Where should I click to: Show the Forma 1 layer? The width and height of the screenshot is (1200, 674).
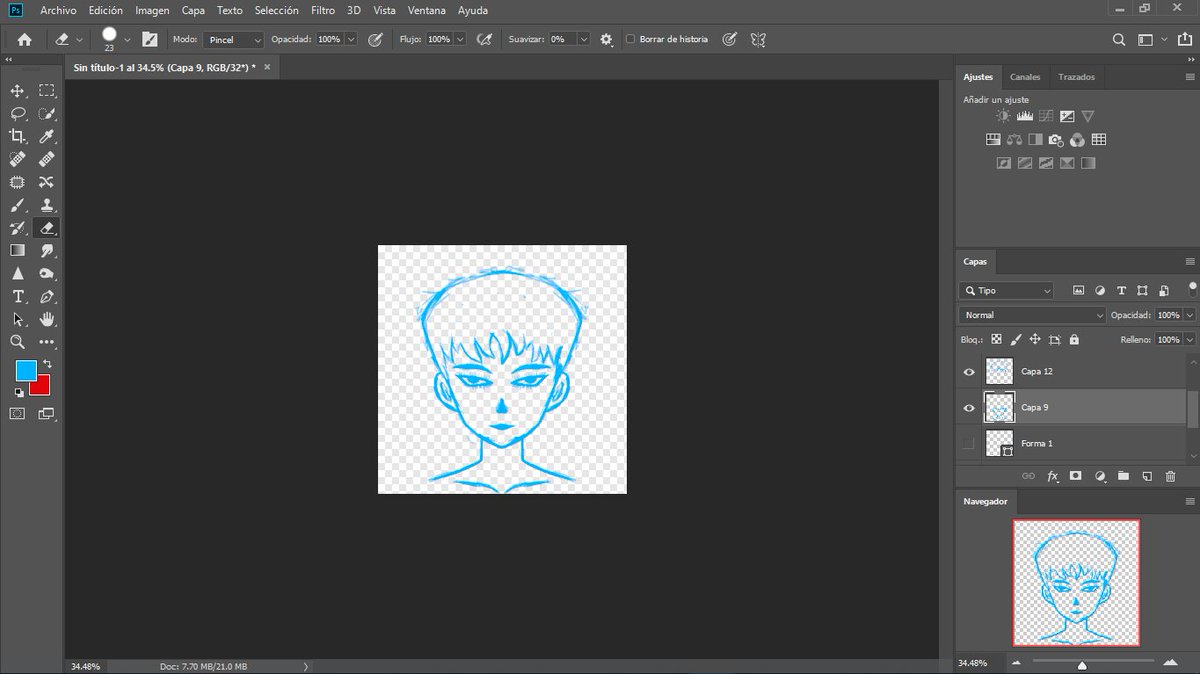tap(968, 443)
